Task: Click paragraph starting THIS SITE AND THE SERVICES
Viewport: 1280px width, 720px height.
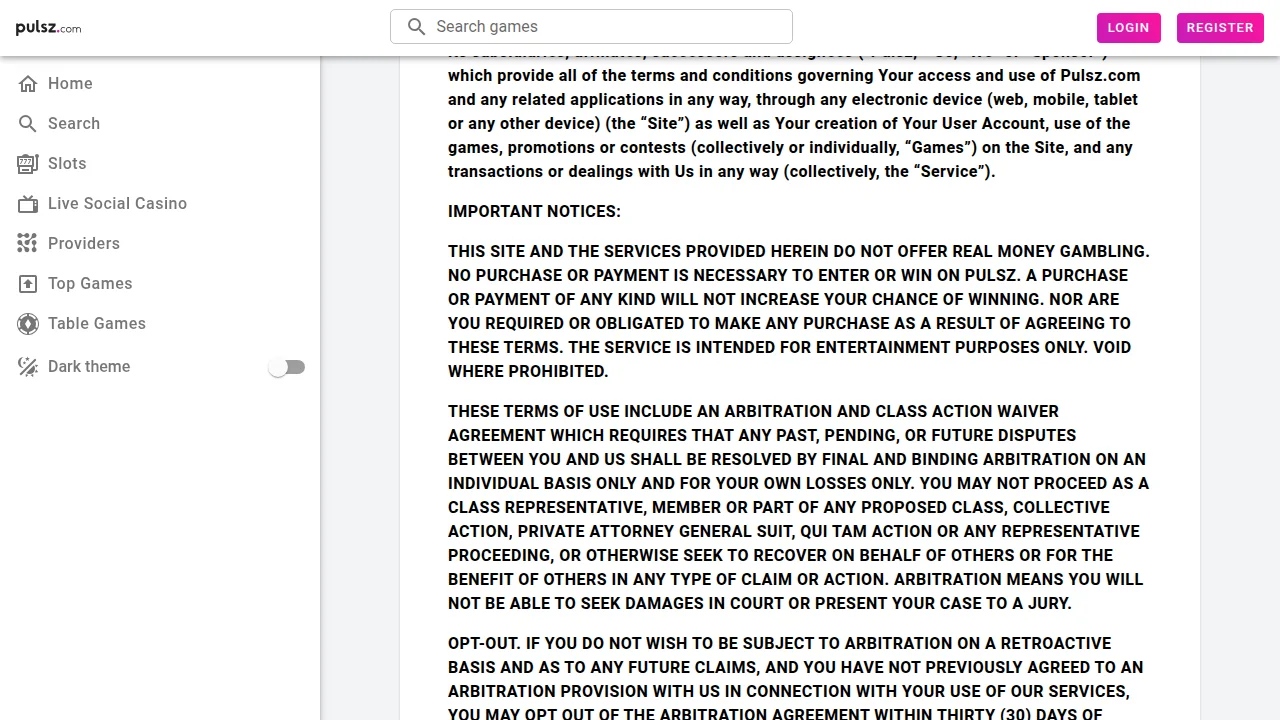Action: pyautogui.click(x=799, y=312)
